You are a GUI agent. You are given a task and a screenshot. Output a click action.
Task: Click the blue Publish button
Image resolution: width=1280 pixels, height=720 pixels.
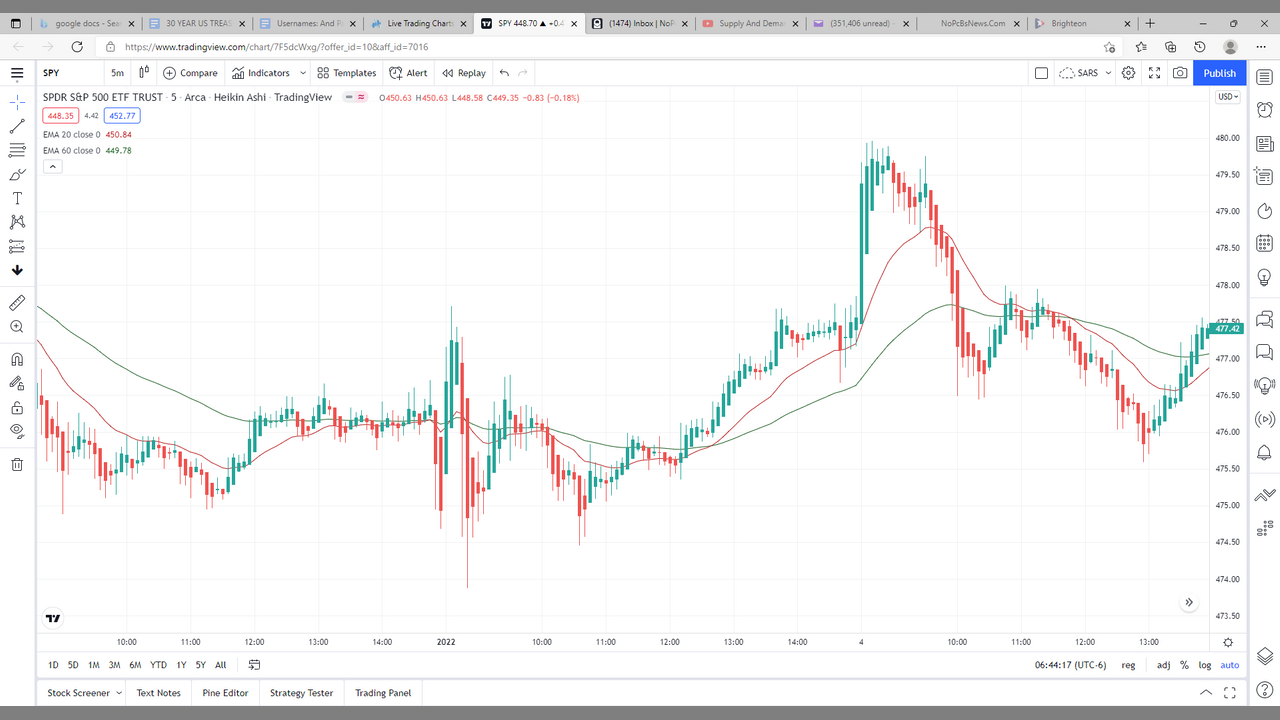tap(1219, 73)
